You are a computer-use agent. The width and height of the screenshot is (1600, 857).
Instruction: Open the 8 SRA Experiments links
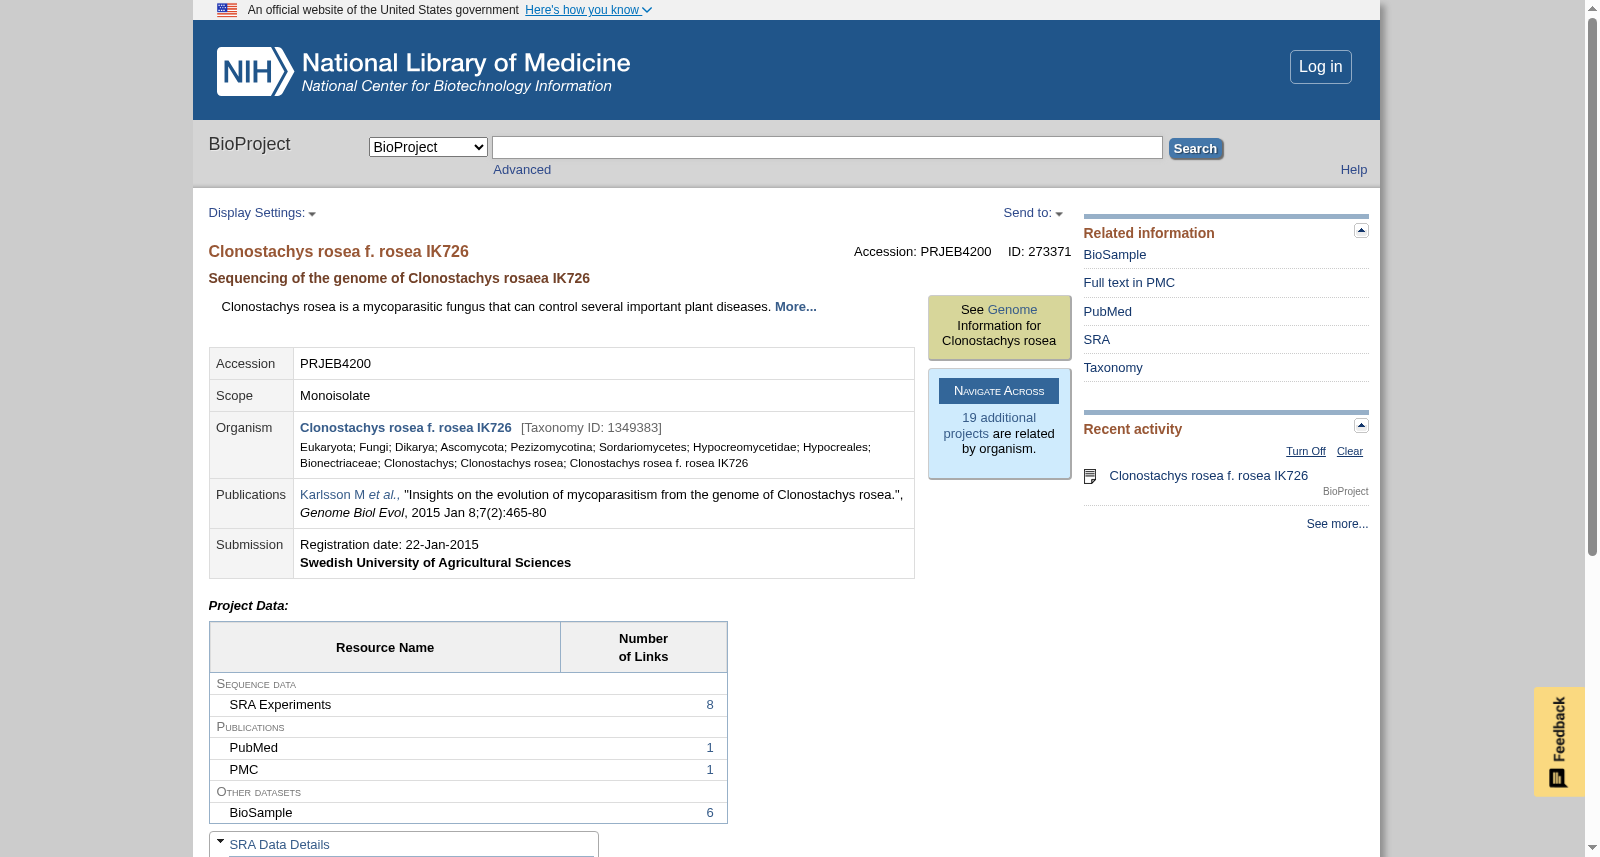[x=710, y=705]
